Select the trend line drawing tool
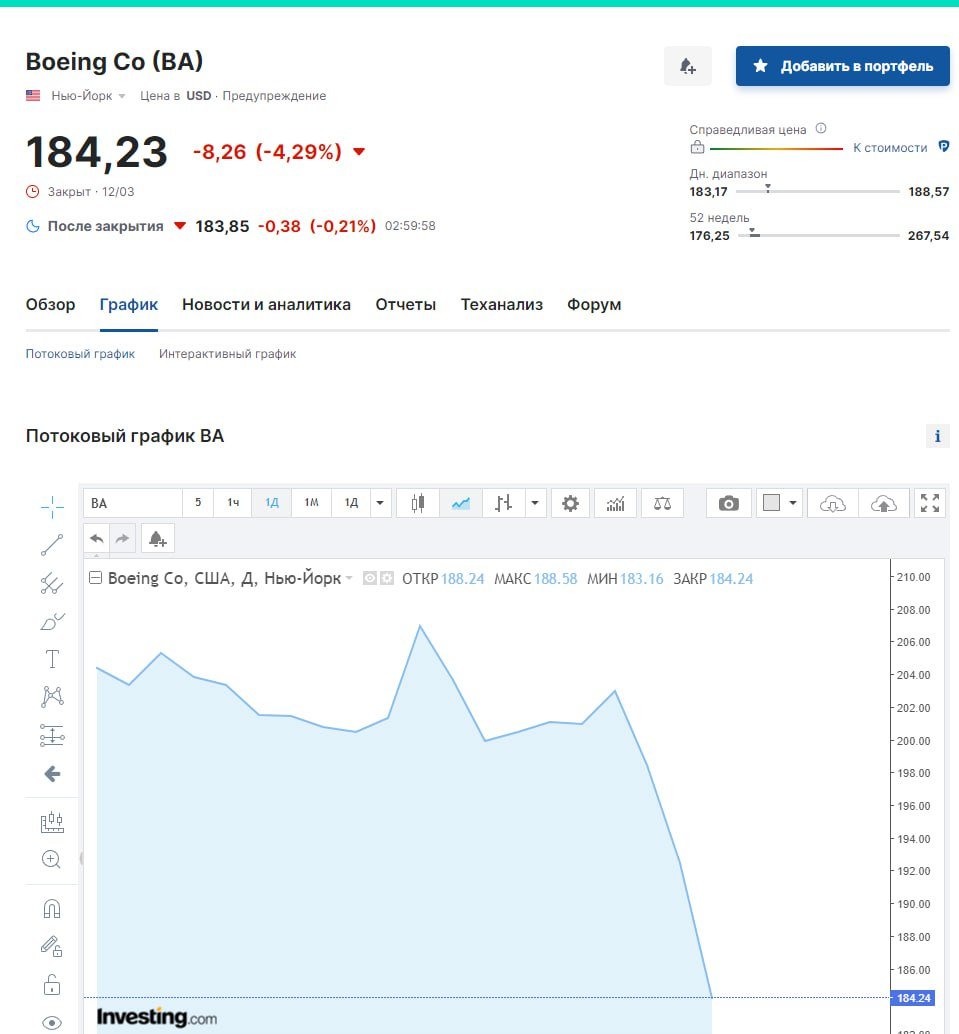 point(52,545)
